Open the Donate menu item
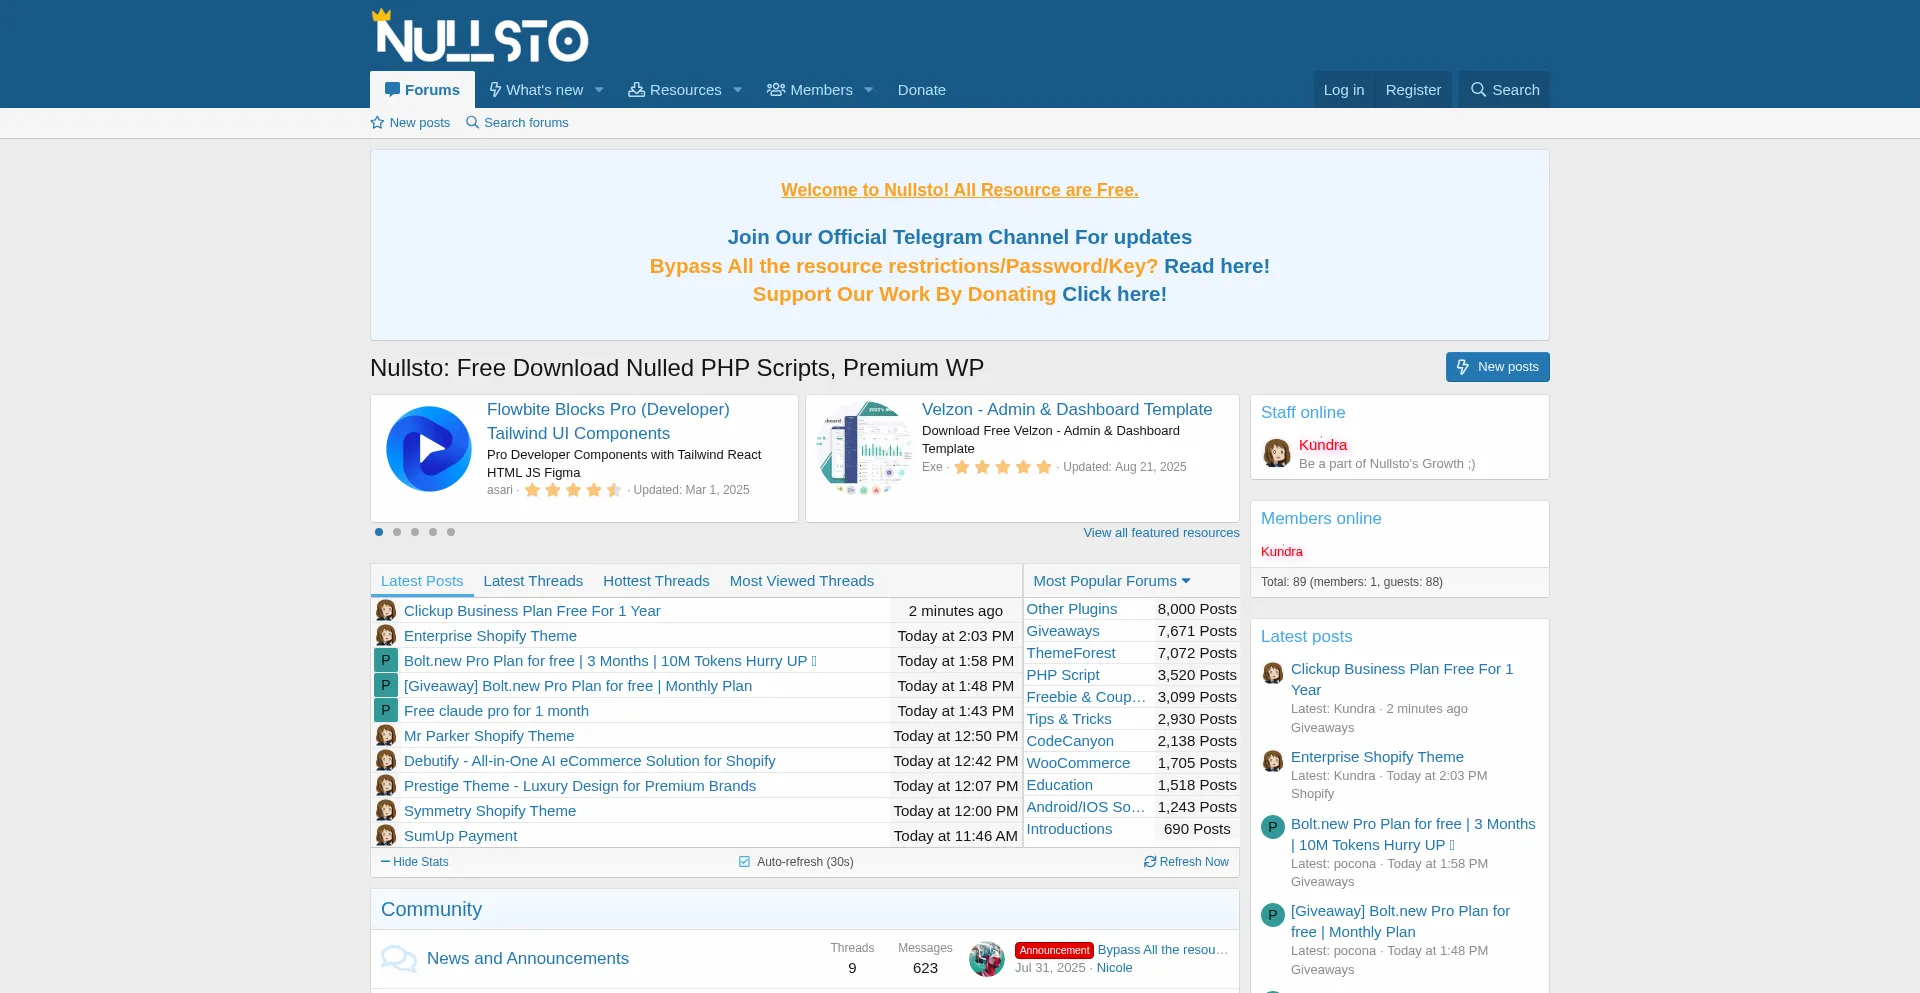The width and height of the screenshot is (1920, 993). click(x=922, y=90)
